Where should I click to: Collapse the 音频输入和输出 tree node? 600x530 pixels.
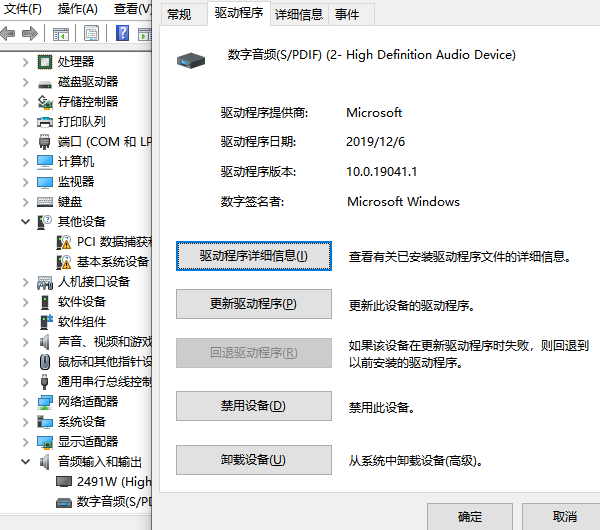coord(25,462)
